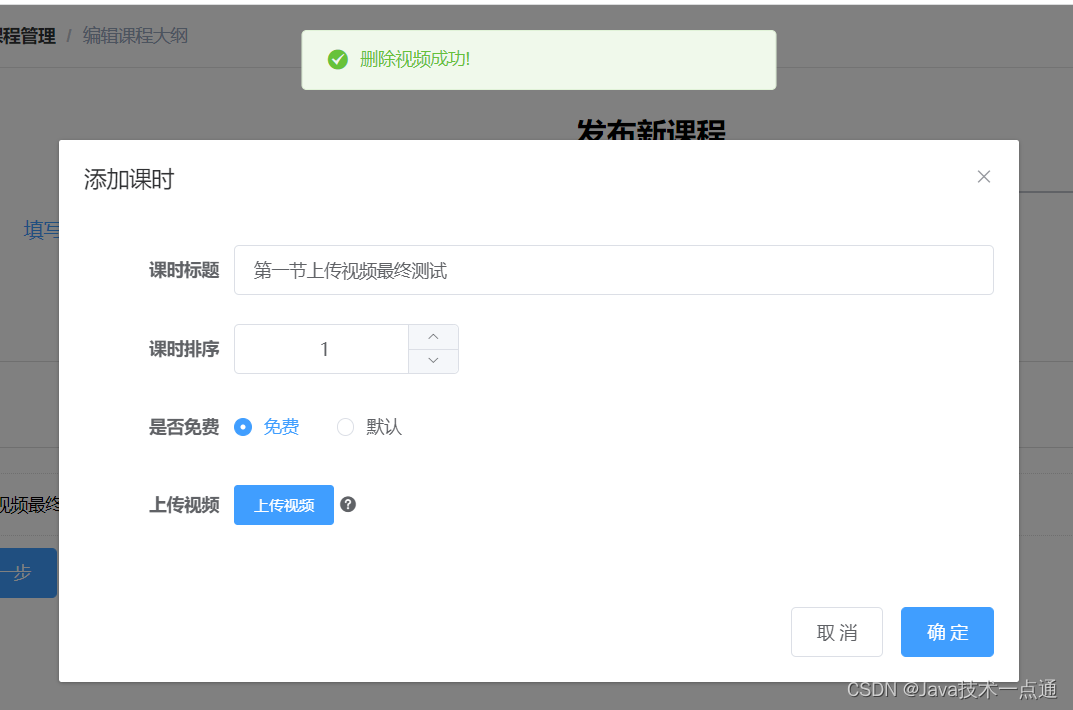The width and height of the screenshot is (1073, 710).
Task: Click the up arrow to increase 课时排序
Action: (x=433, y=336)
